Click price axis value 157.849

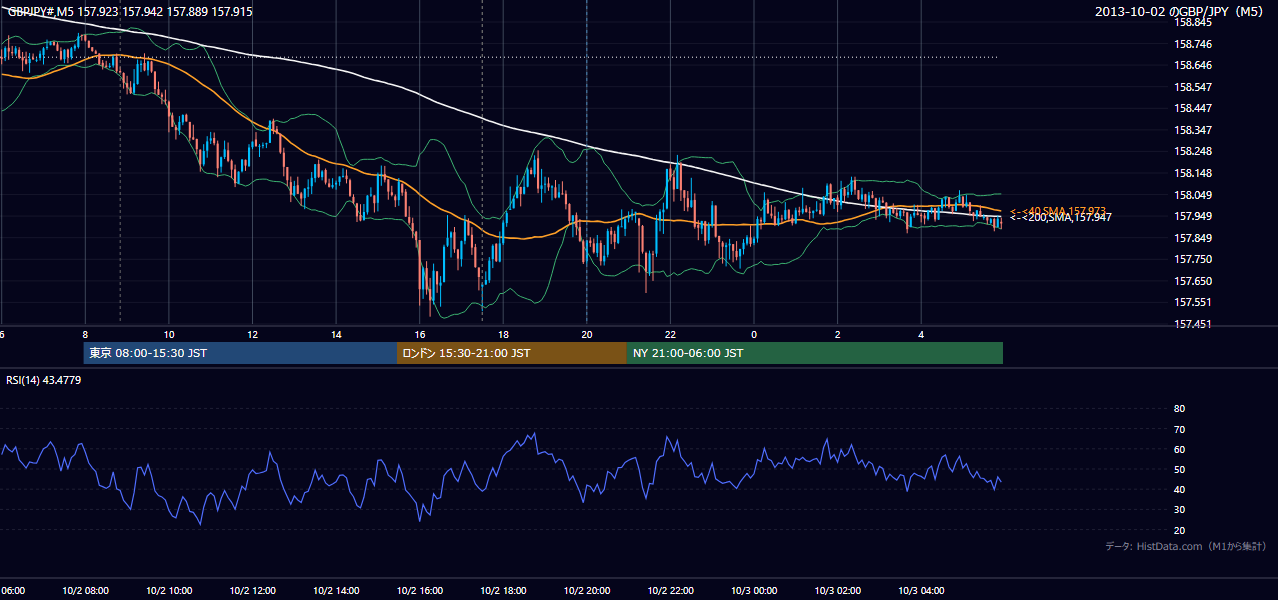[x=1193, y=238]
